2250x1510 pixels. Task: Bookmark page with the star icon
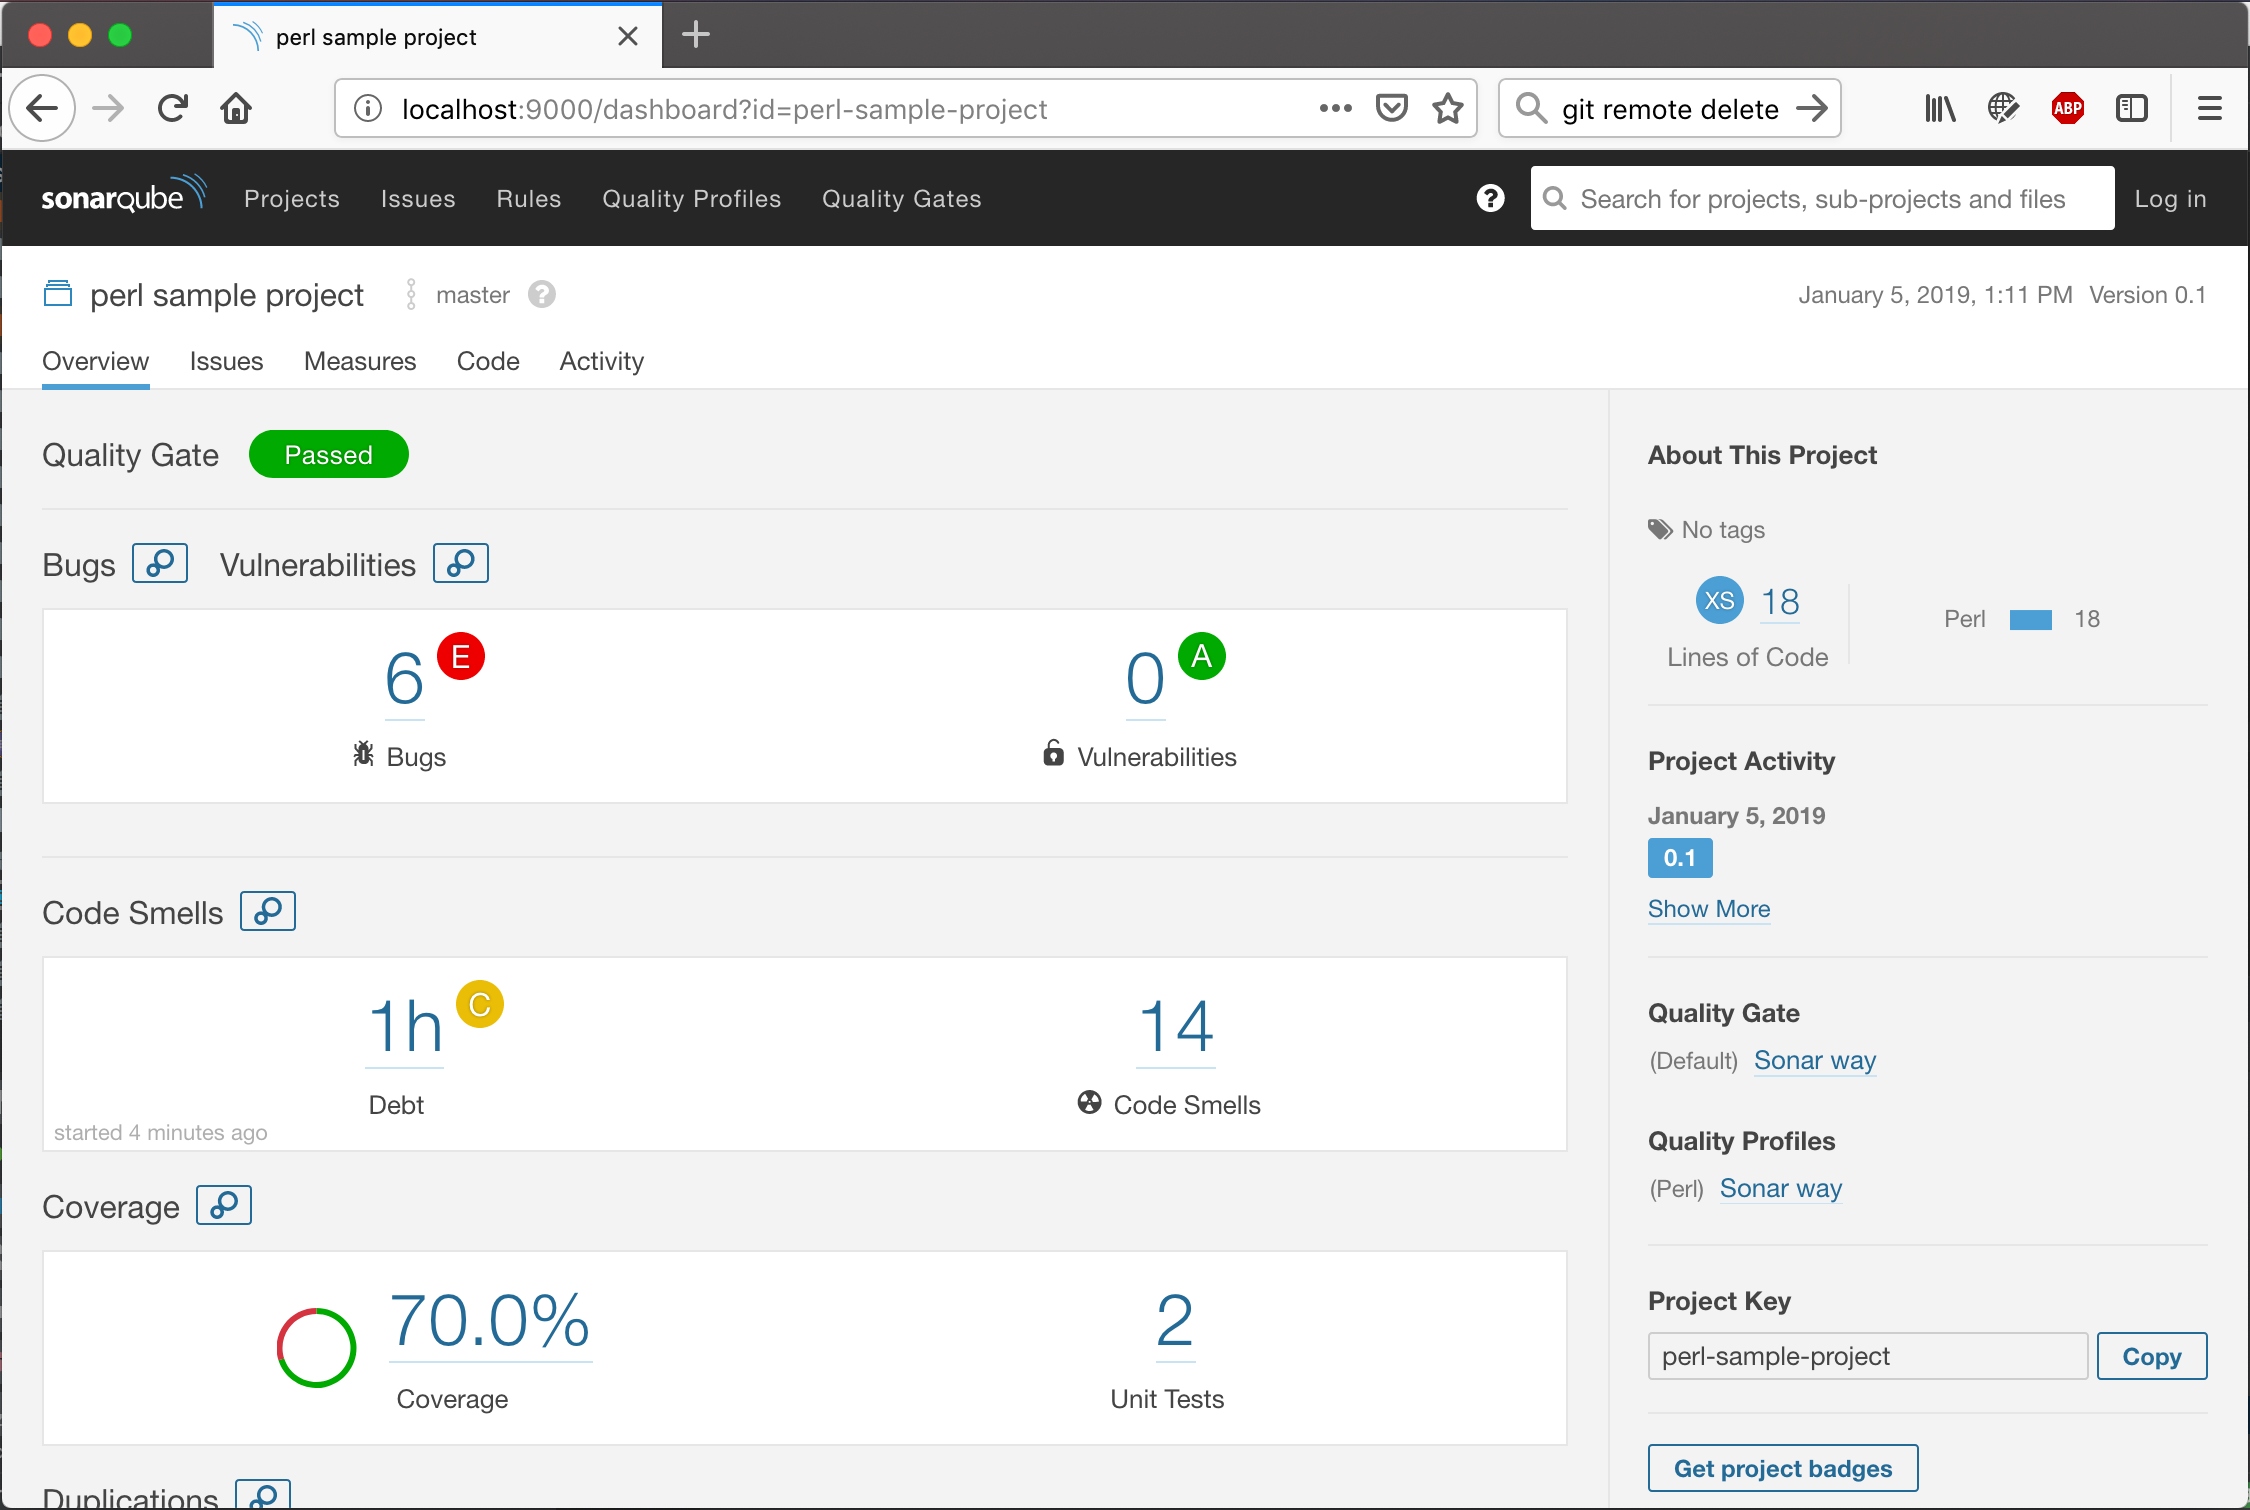point(1448,108)
